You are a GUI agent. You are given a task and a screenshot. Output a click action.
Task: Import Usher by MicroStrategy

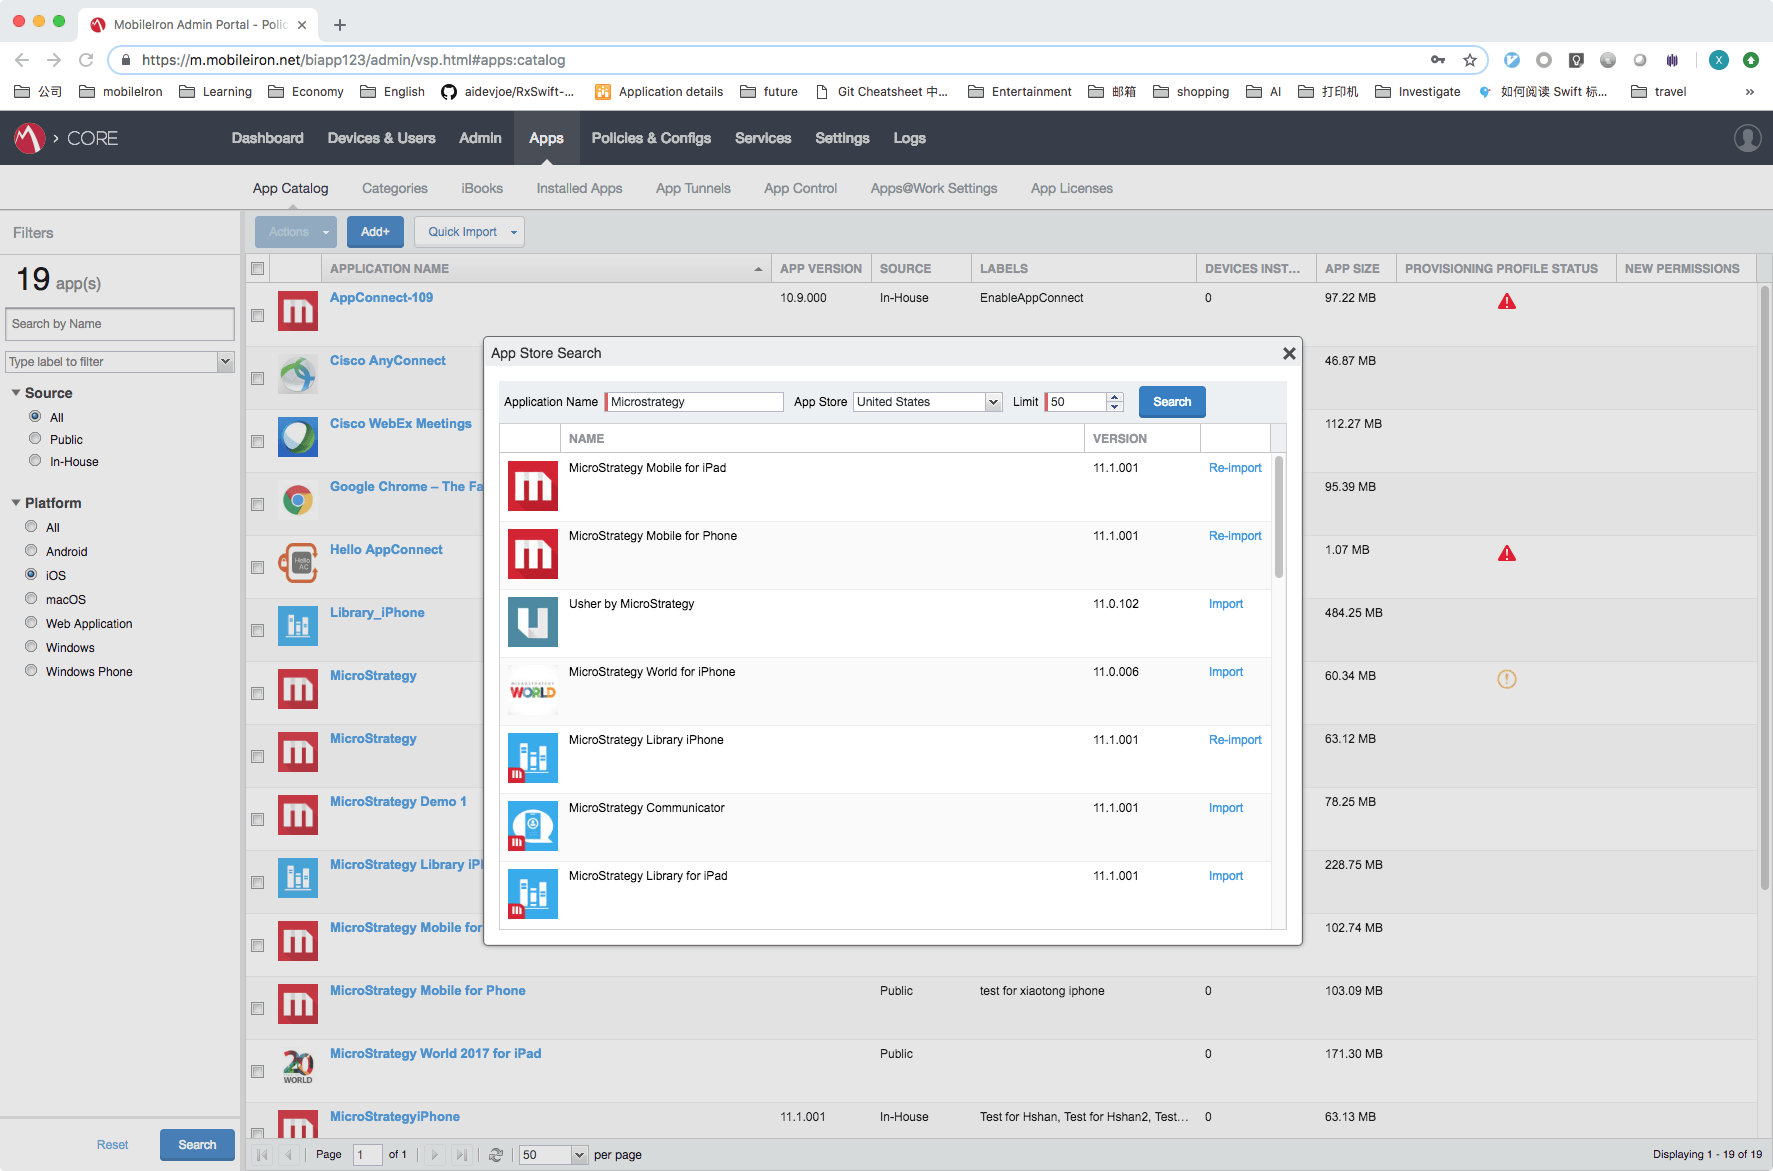pos(1225,604)
